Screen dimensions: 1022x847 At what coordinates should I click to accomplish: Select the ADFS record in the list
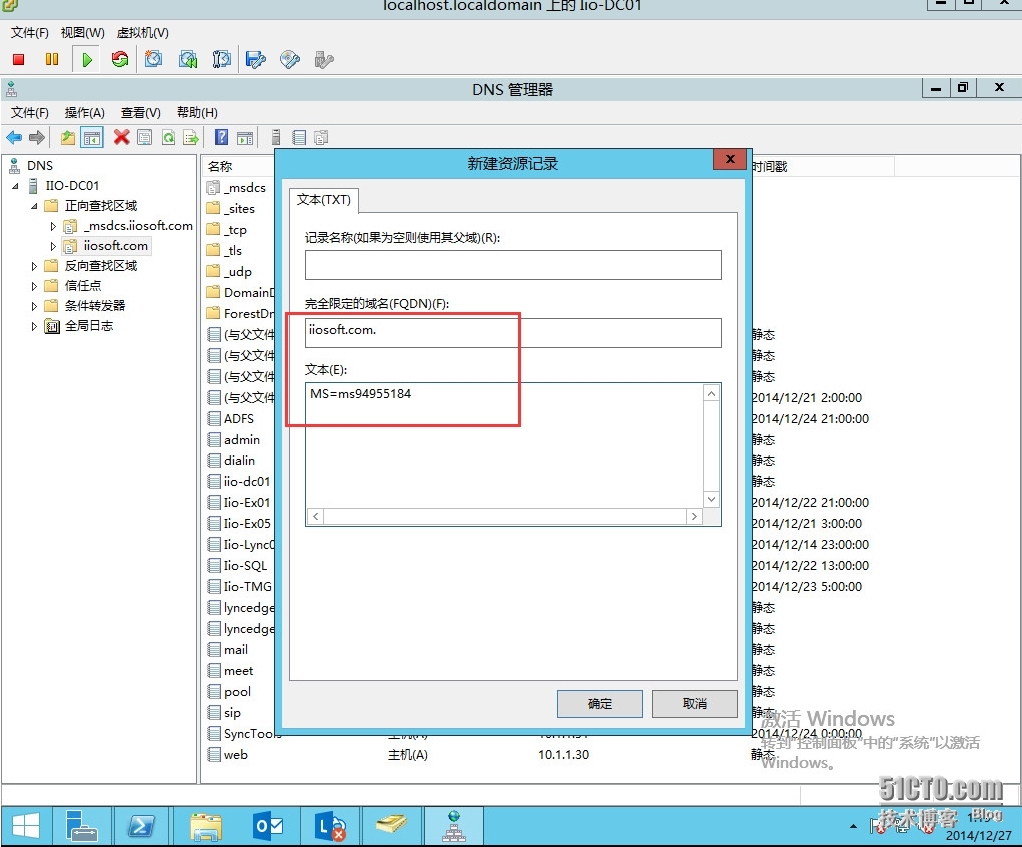231,418
